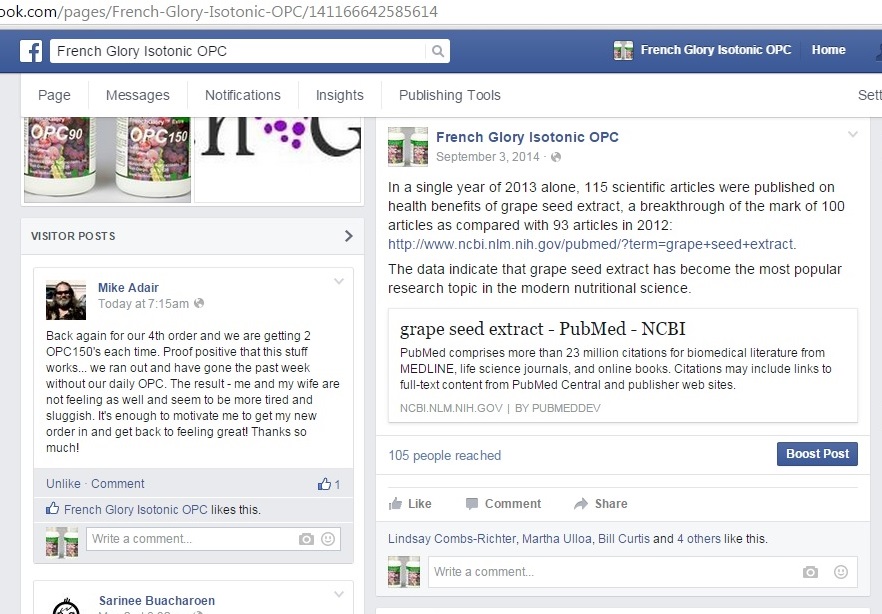This screenshot has width=882, height=614.
Task: Click Comment link under Mike Adair's post
Action: 118,484
